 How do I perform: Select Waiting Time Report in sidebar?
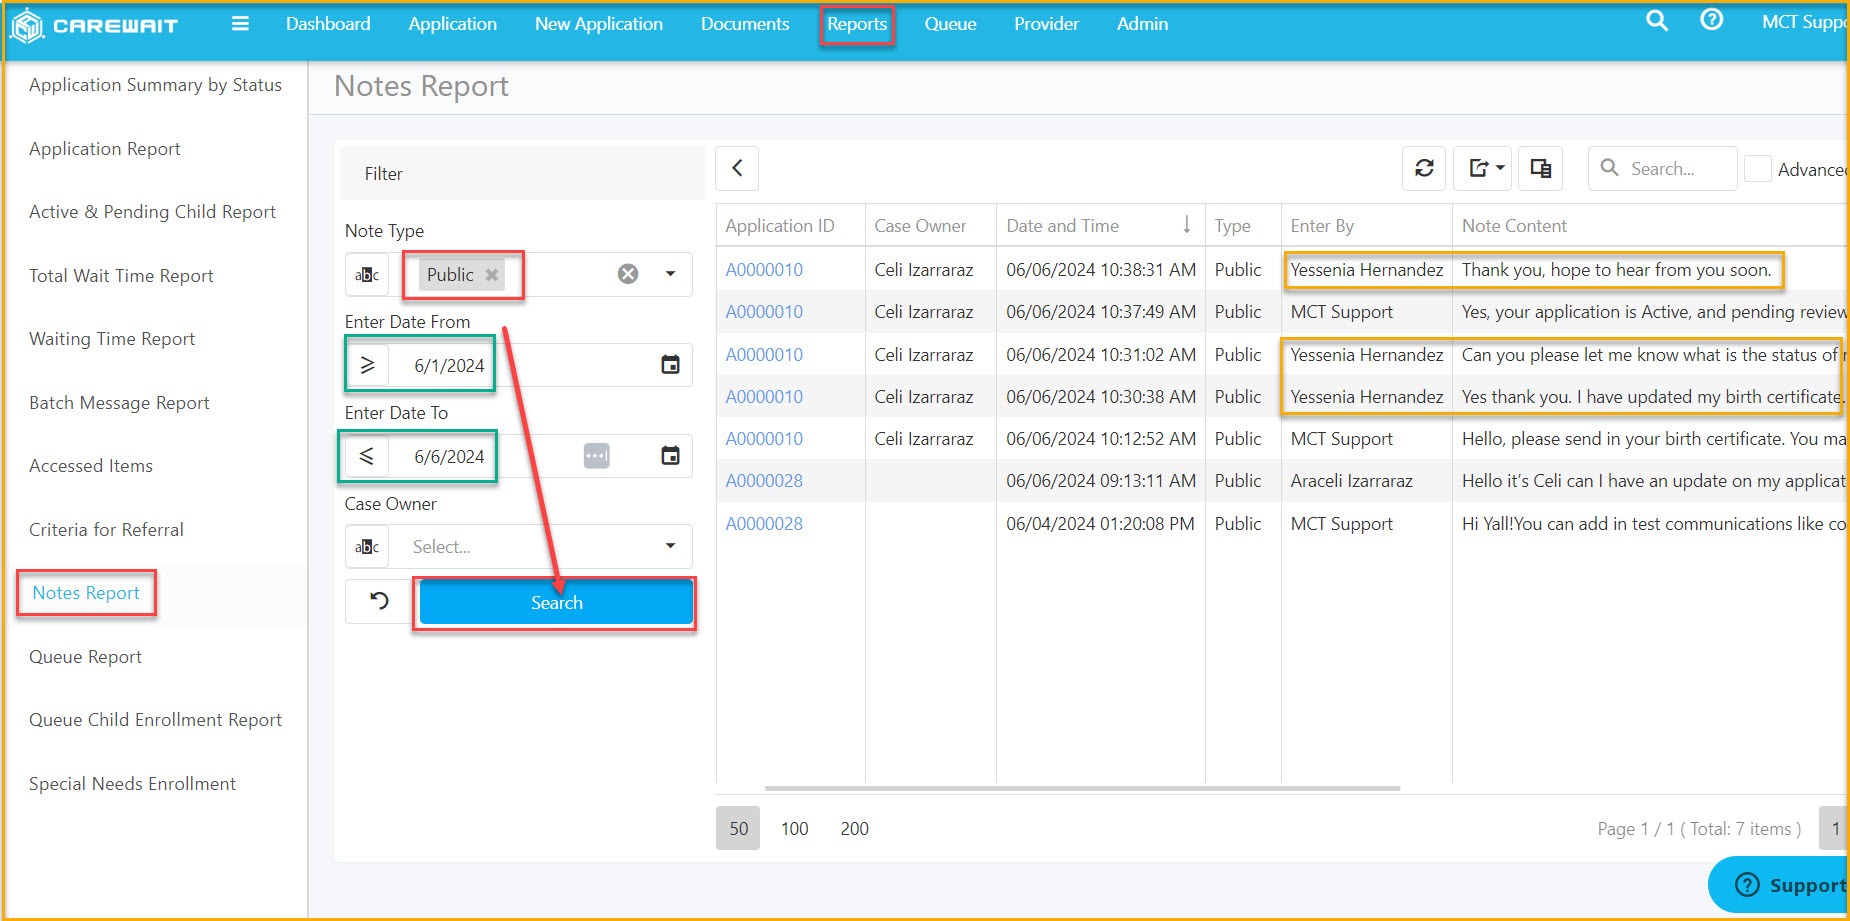coord(112,339)
